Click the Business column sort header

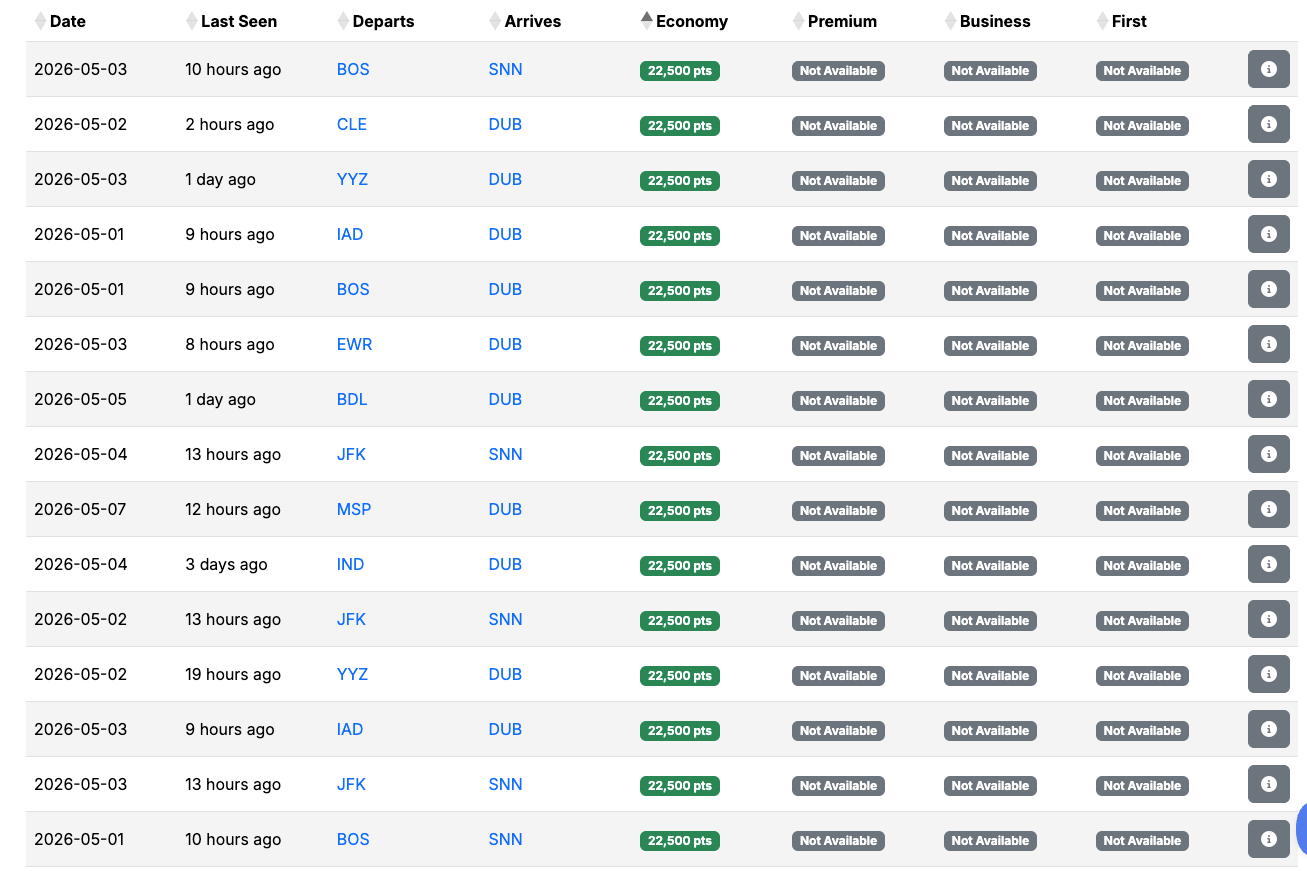pos(995,21)
